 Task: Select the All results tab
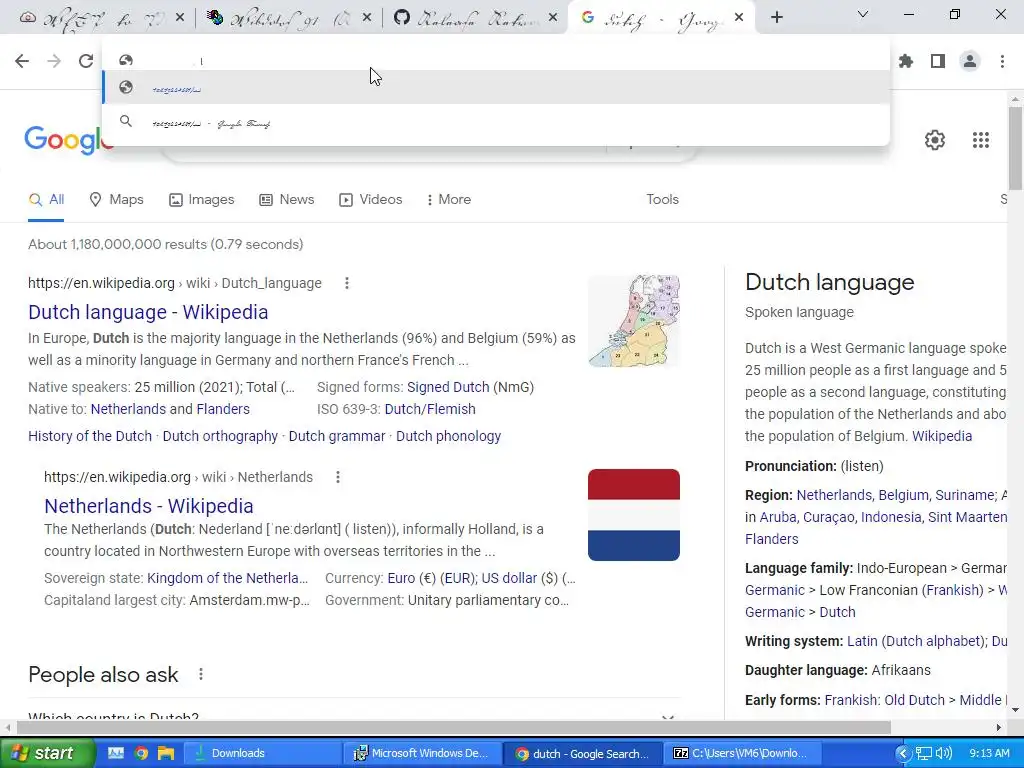pos(46,200)
